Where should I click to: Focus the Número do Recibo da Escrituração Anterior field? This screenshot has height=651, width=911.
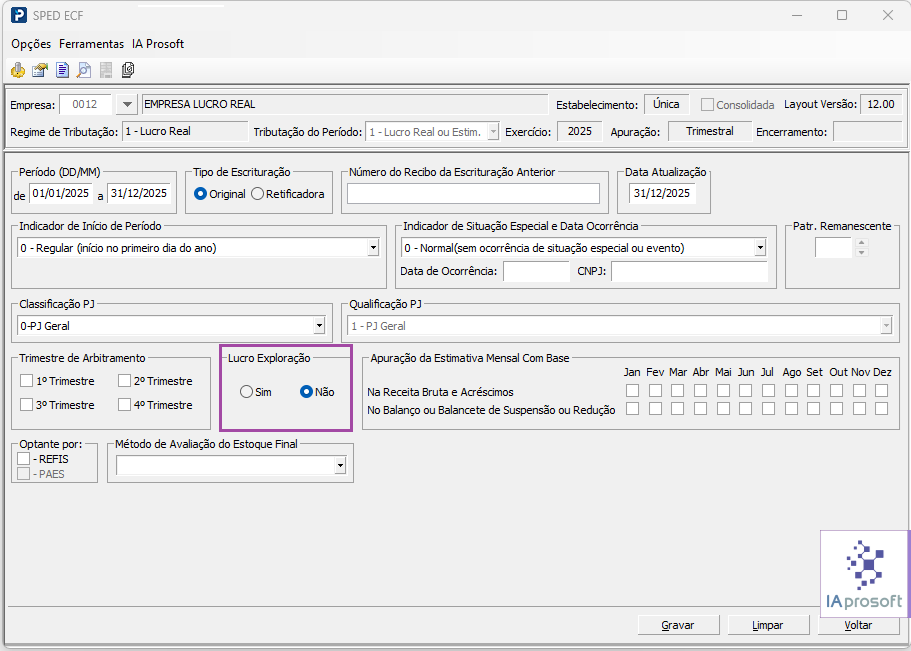tap(474, 194)
